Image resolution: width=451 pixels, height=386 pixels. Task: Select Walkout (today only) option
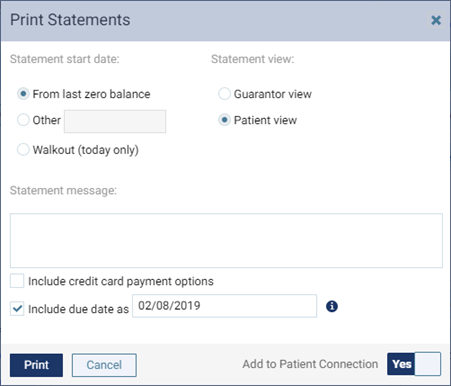coord(23,150)
